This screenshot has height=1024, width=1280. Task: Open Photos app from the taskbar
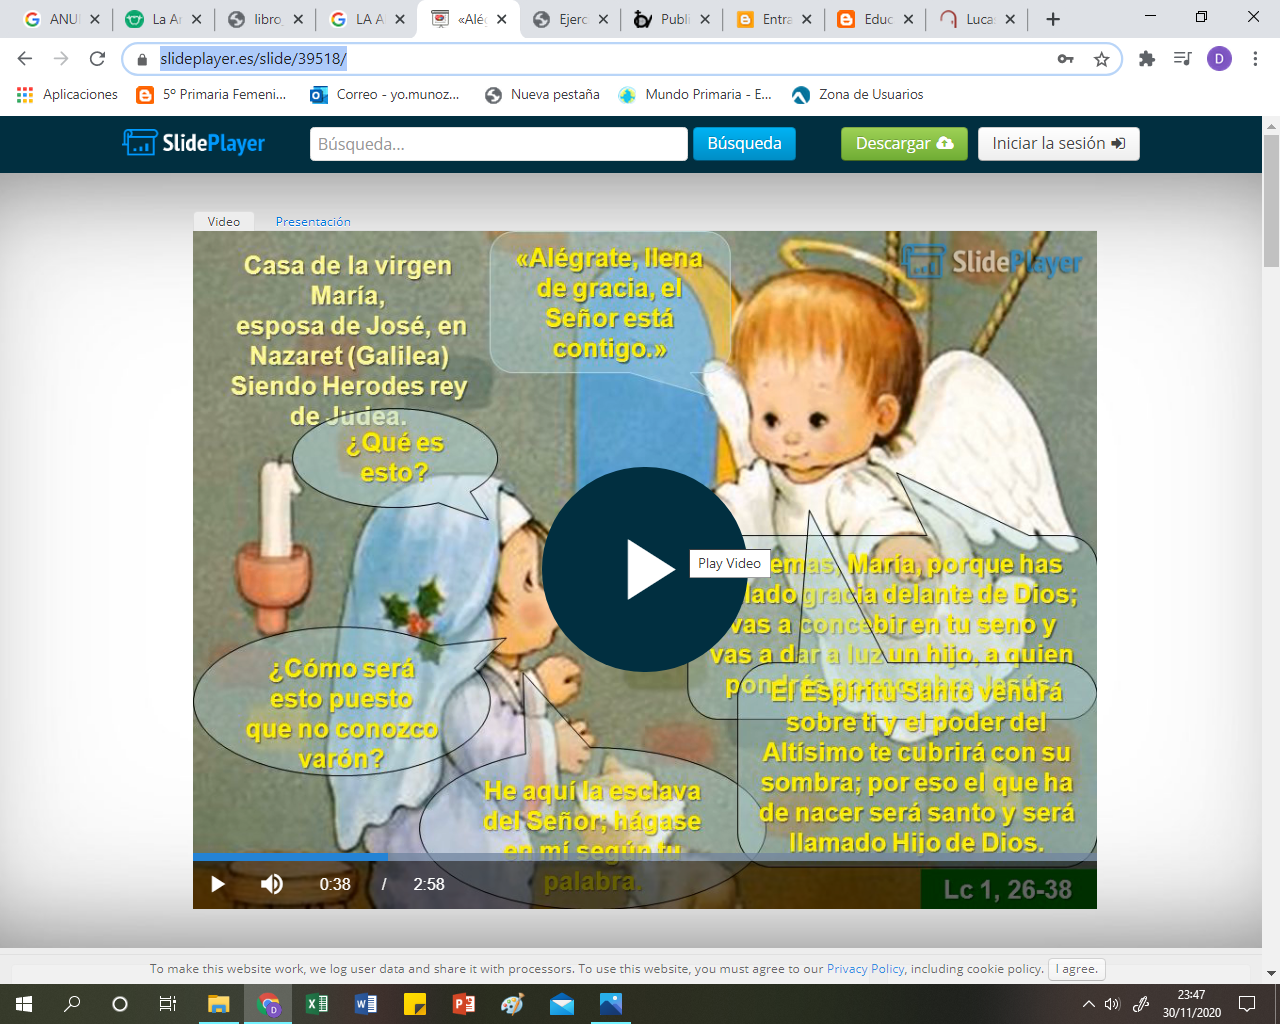(x=611, y=1004)
